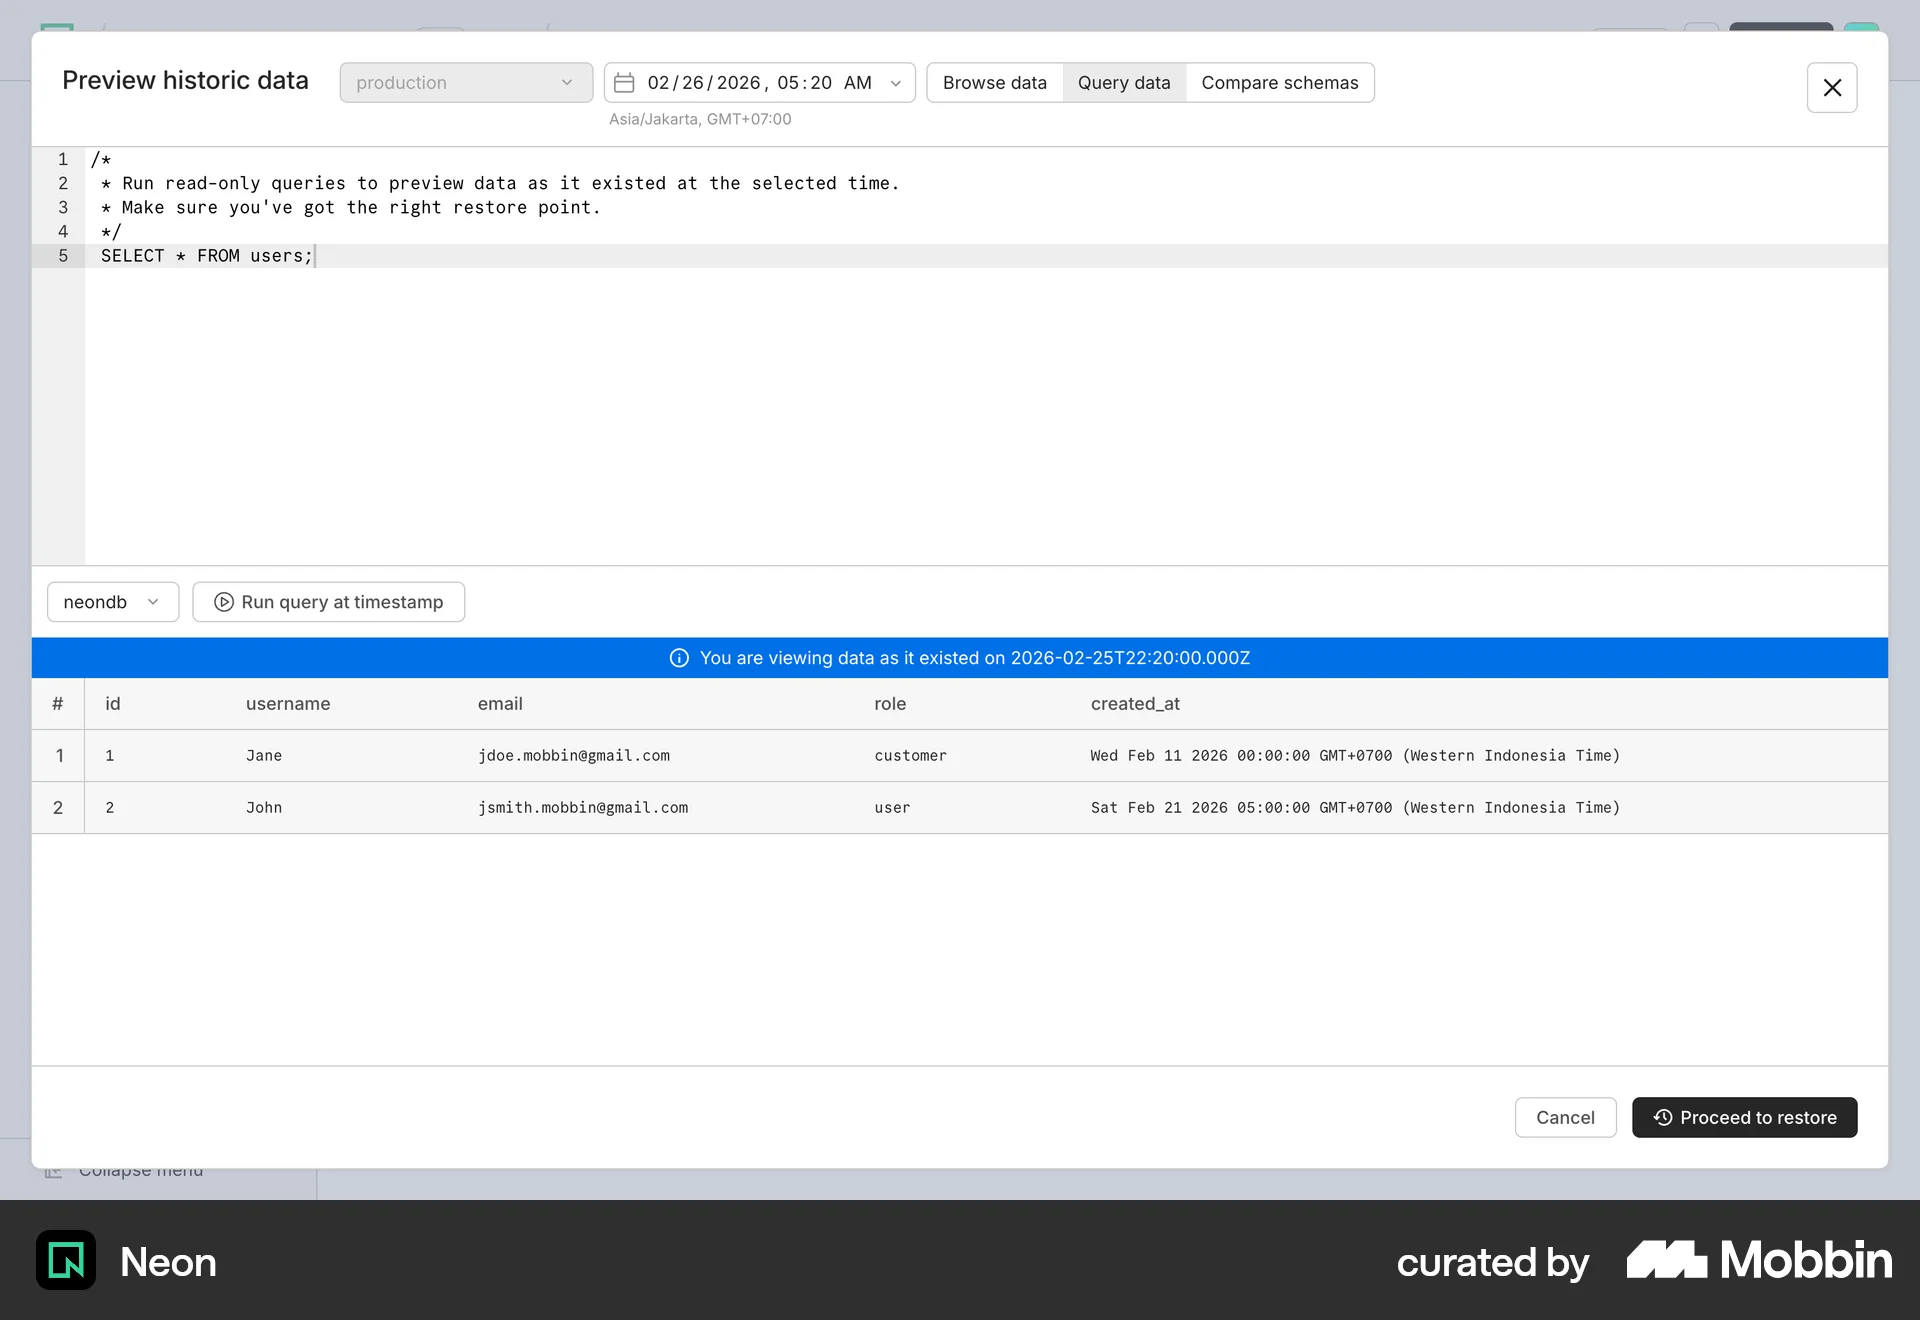
Task: Click the SELECT * FROM users; query line
Action: pyautogui.click(x=207, y=256)
